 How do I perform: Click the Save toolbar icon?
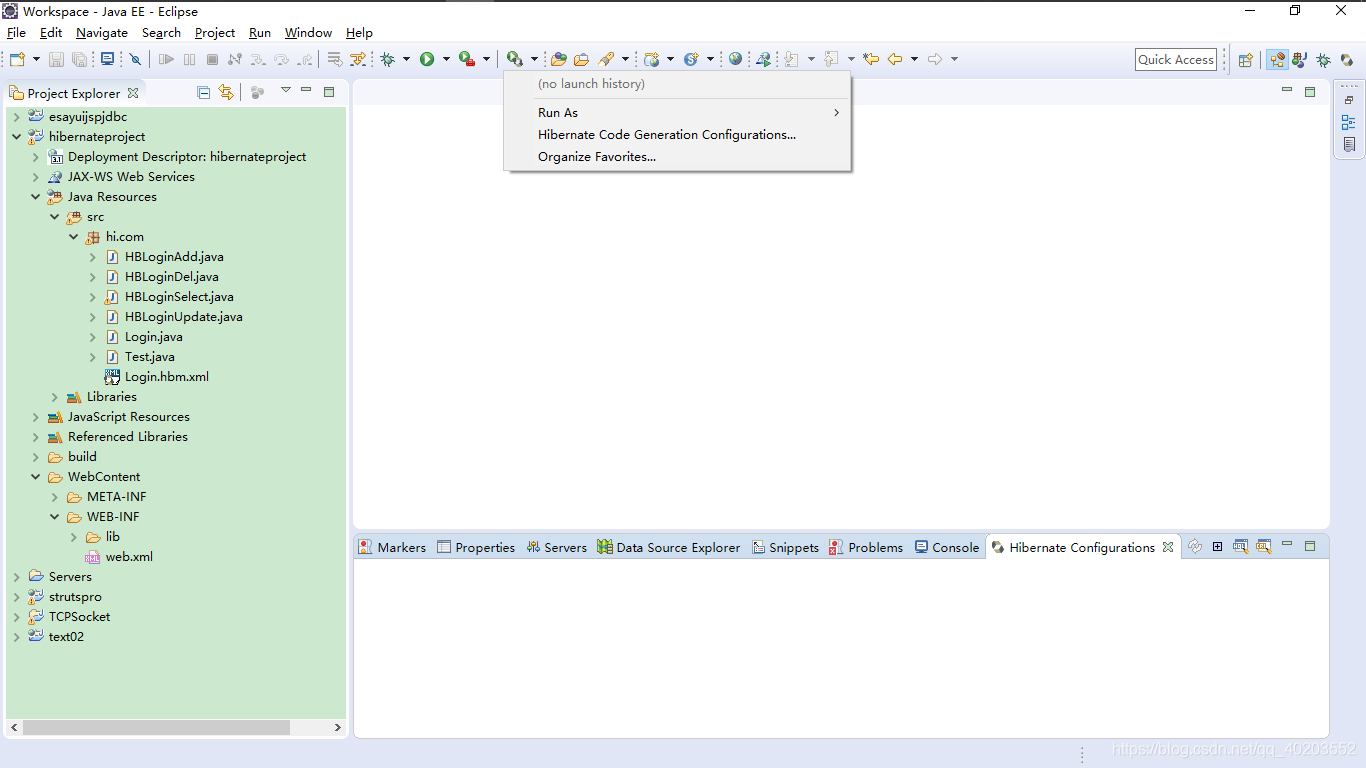(x=57, y=60)
